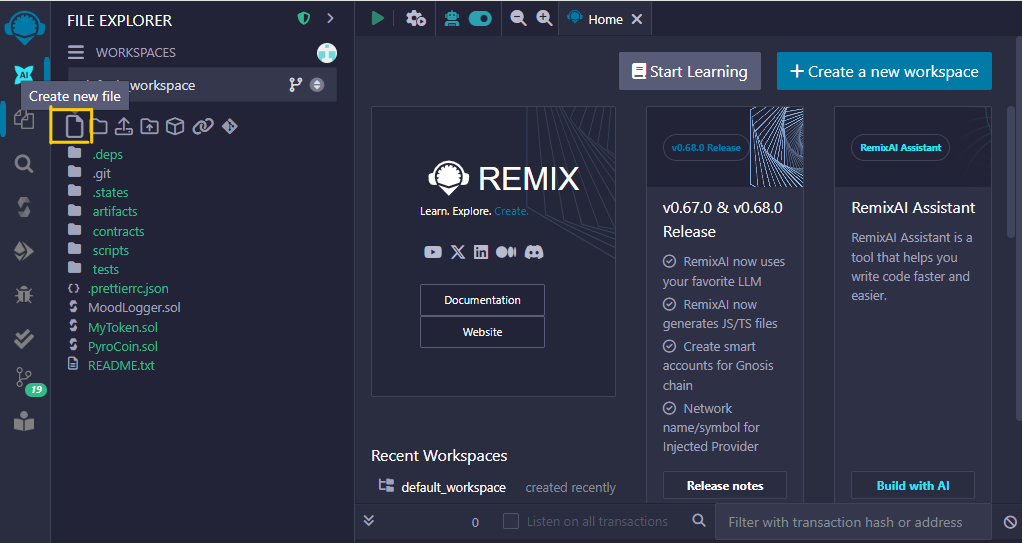
Task: Click the Create new file icon
Action: point(74,126)
